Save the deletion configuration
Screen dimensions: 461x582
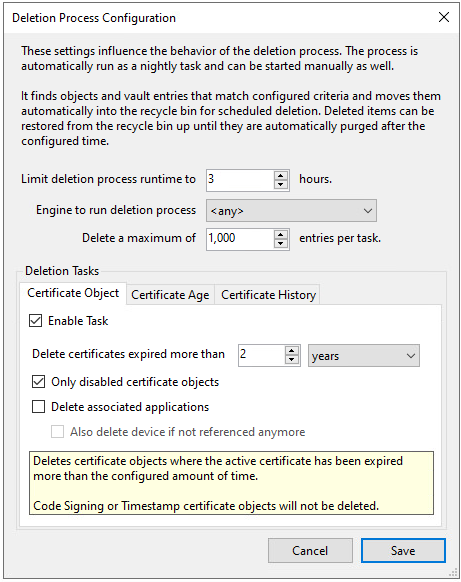click(403, 550)
